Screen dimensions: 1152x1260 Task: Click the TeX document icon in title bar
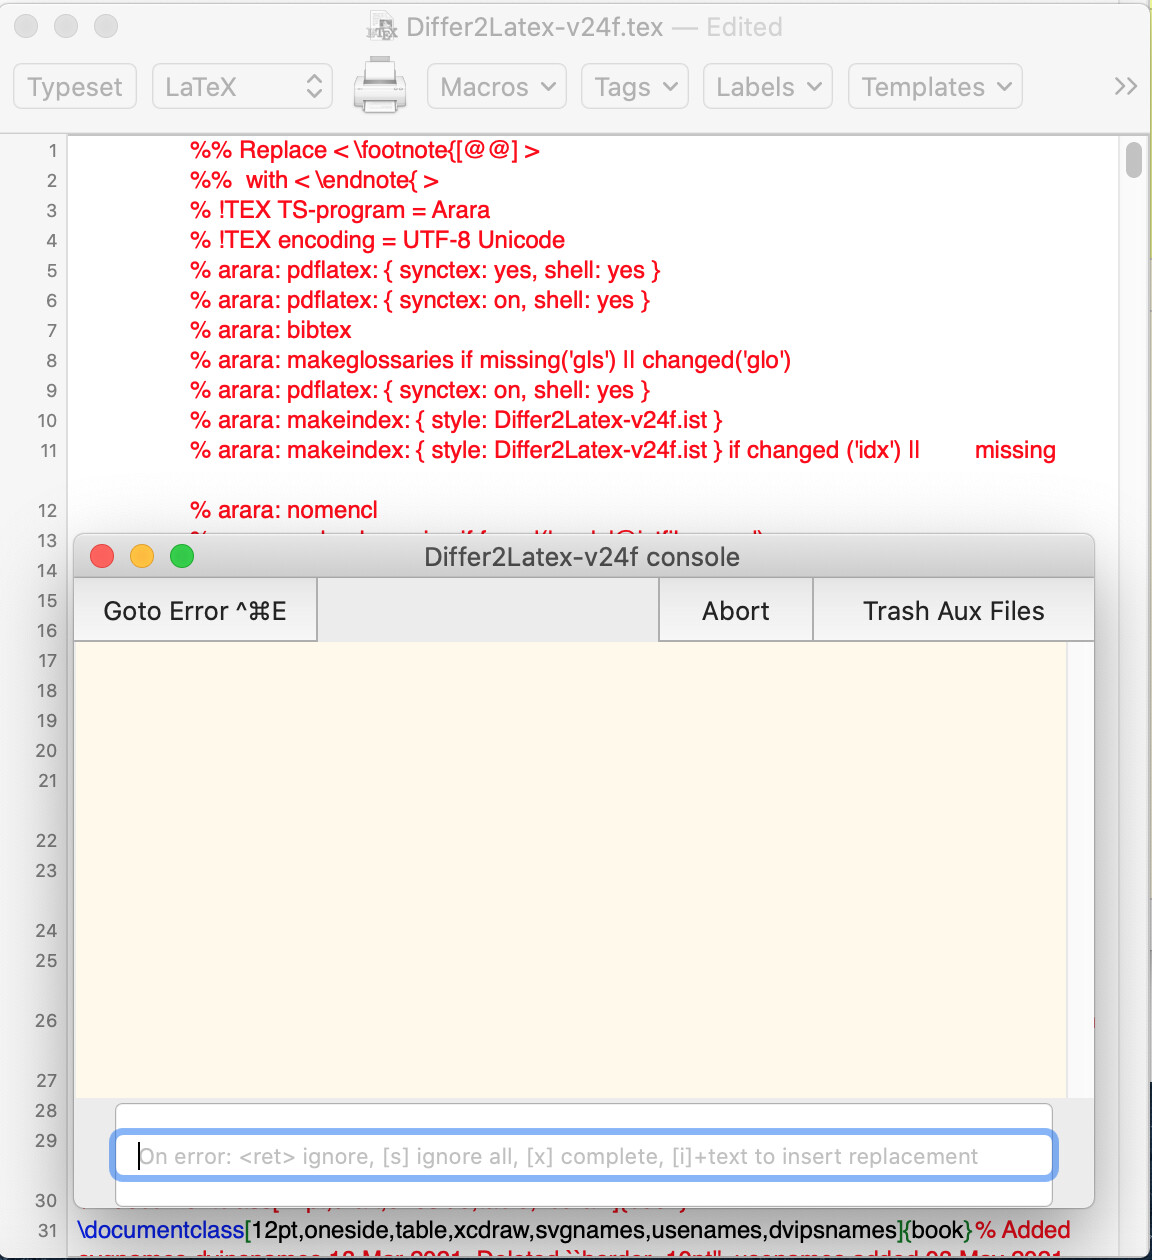click(x=382, y=27)
